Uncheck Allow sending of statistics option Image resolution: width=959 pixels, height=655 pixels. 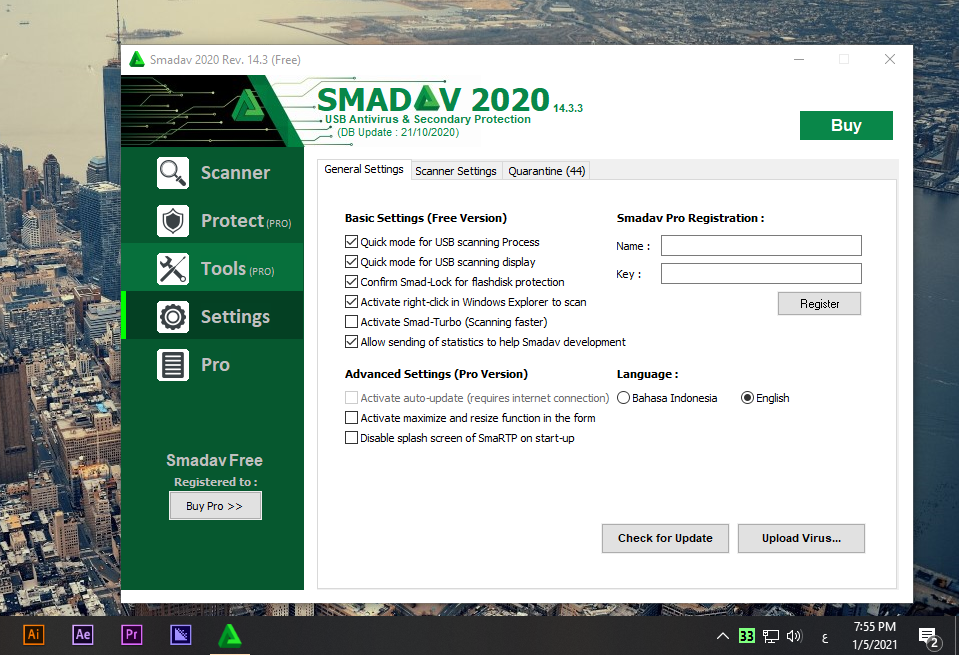tap(351, 342)
